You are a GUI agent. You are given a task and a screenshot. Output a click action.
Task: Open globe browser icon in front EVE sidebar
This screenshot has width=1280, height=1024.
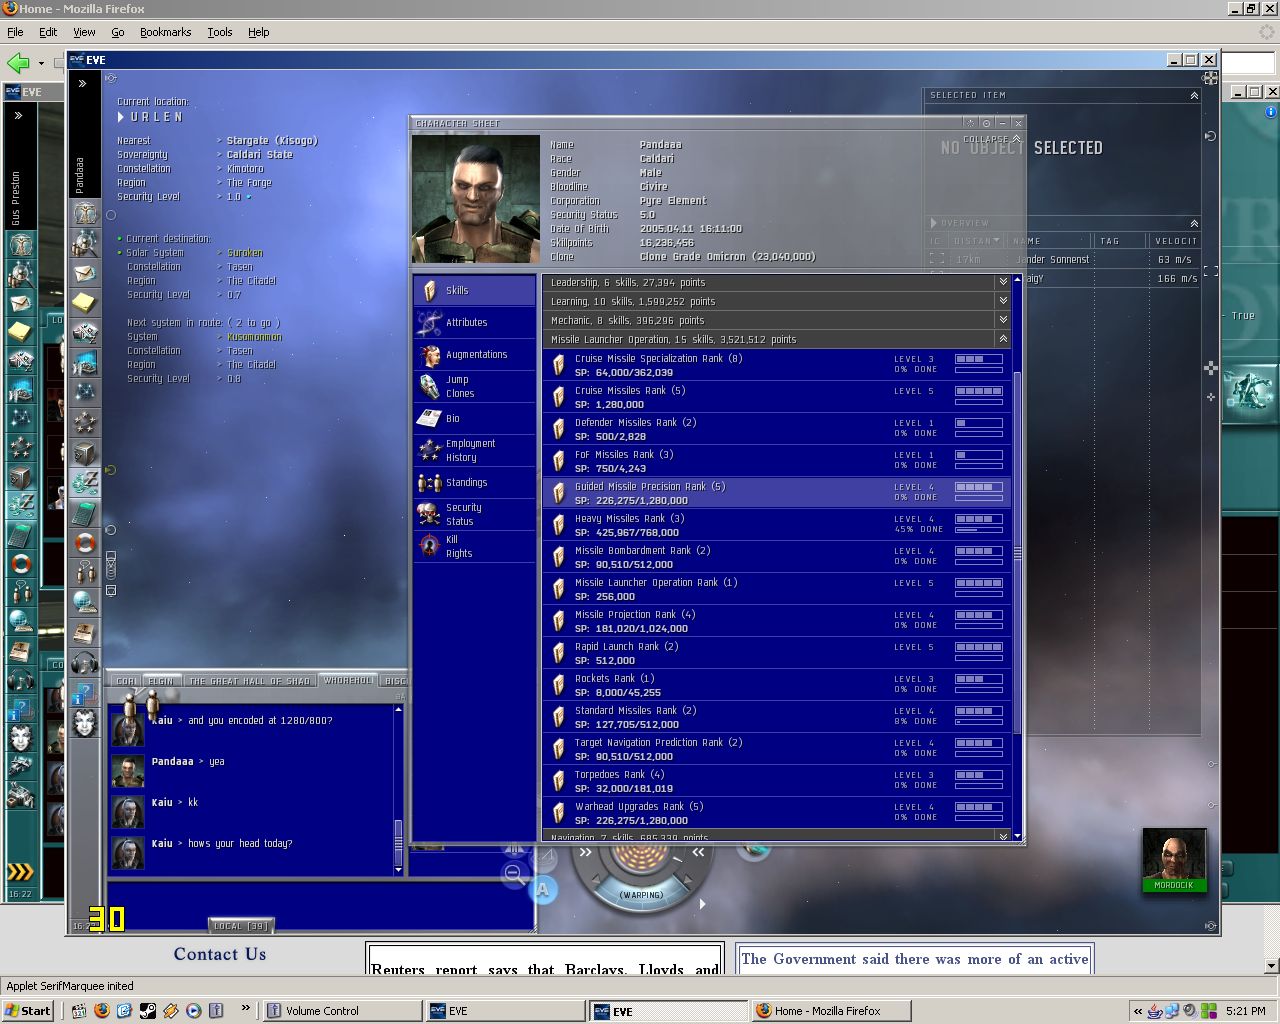pos(85,603)
